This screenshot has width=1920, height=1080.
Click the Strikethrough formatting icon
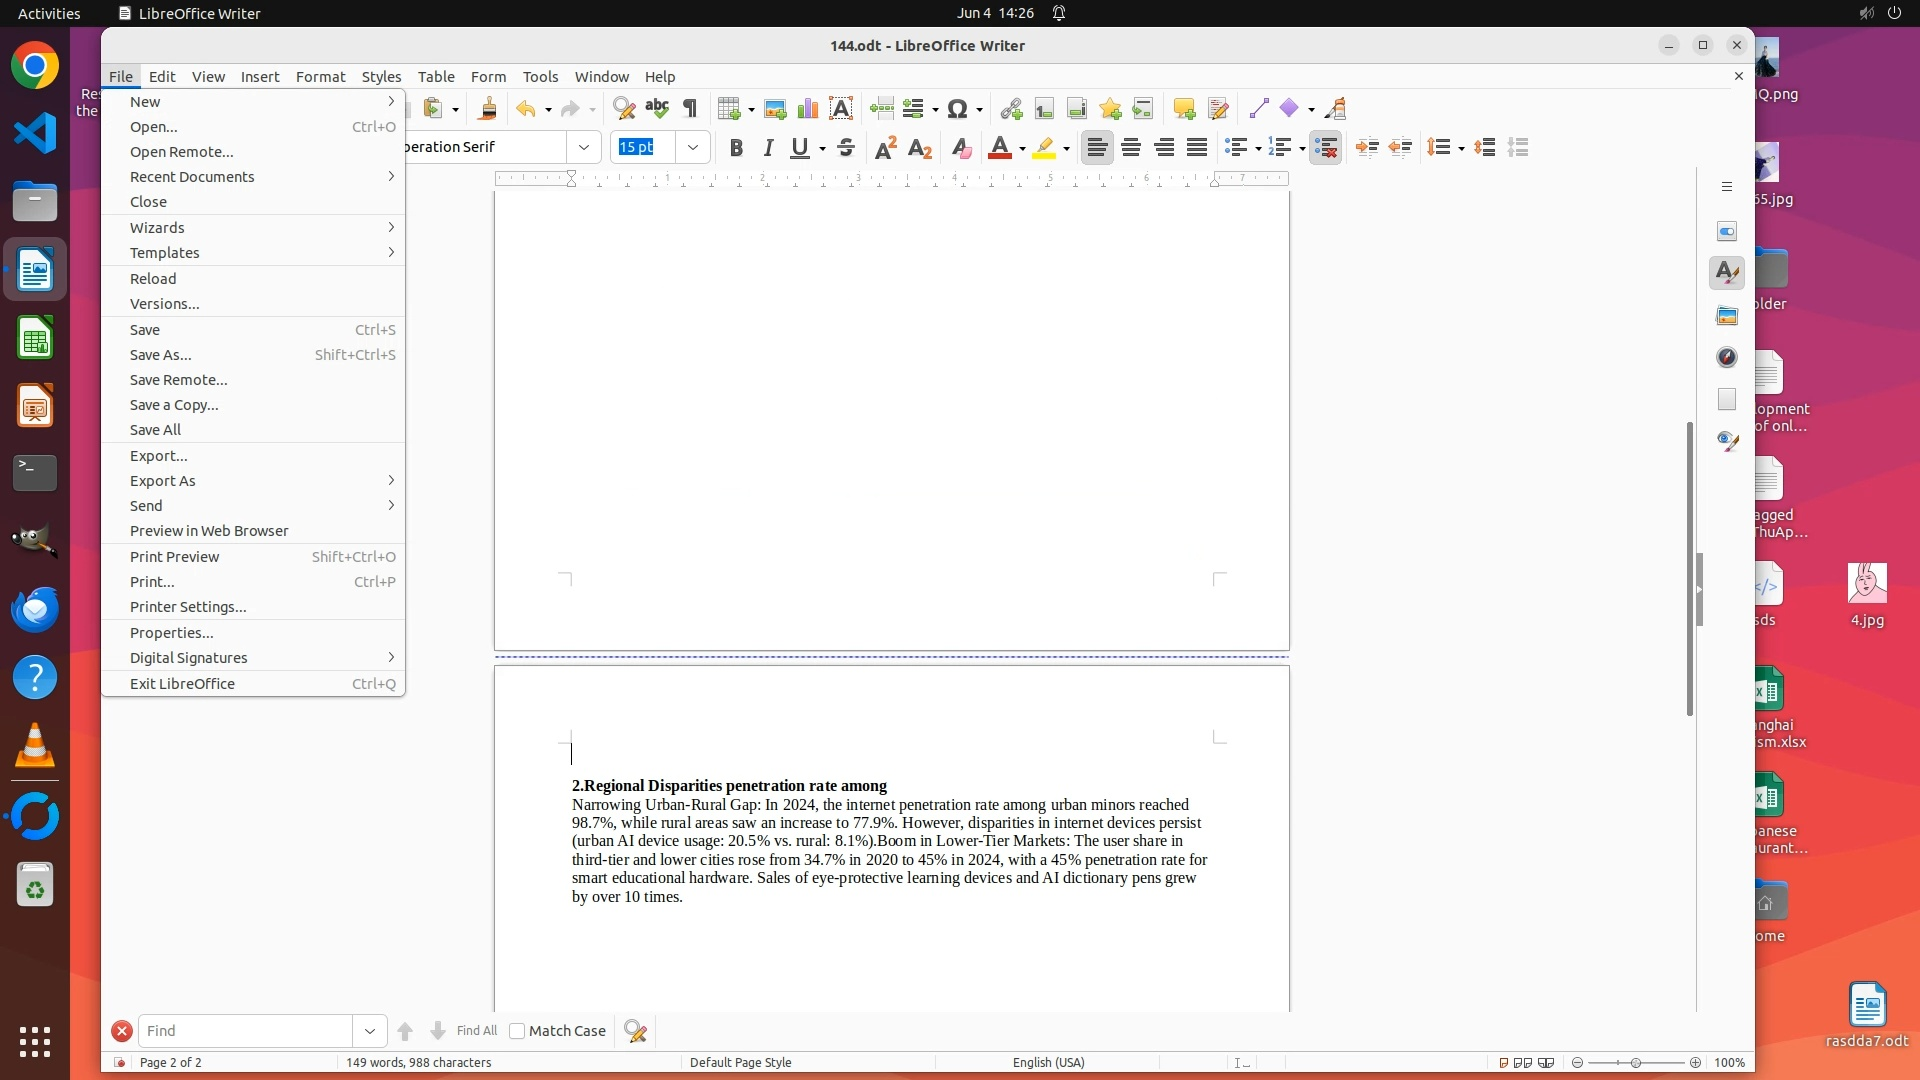(x=846, y=148)
